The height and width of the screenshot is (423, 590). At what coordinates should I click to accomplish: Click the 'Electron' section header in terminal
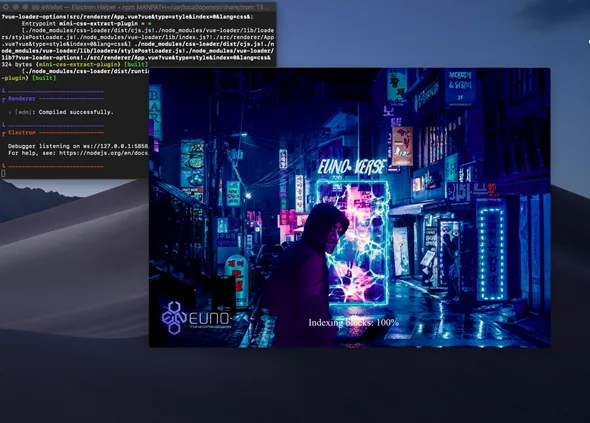22,133
